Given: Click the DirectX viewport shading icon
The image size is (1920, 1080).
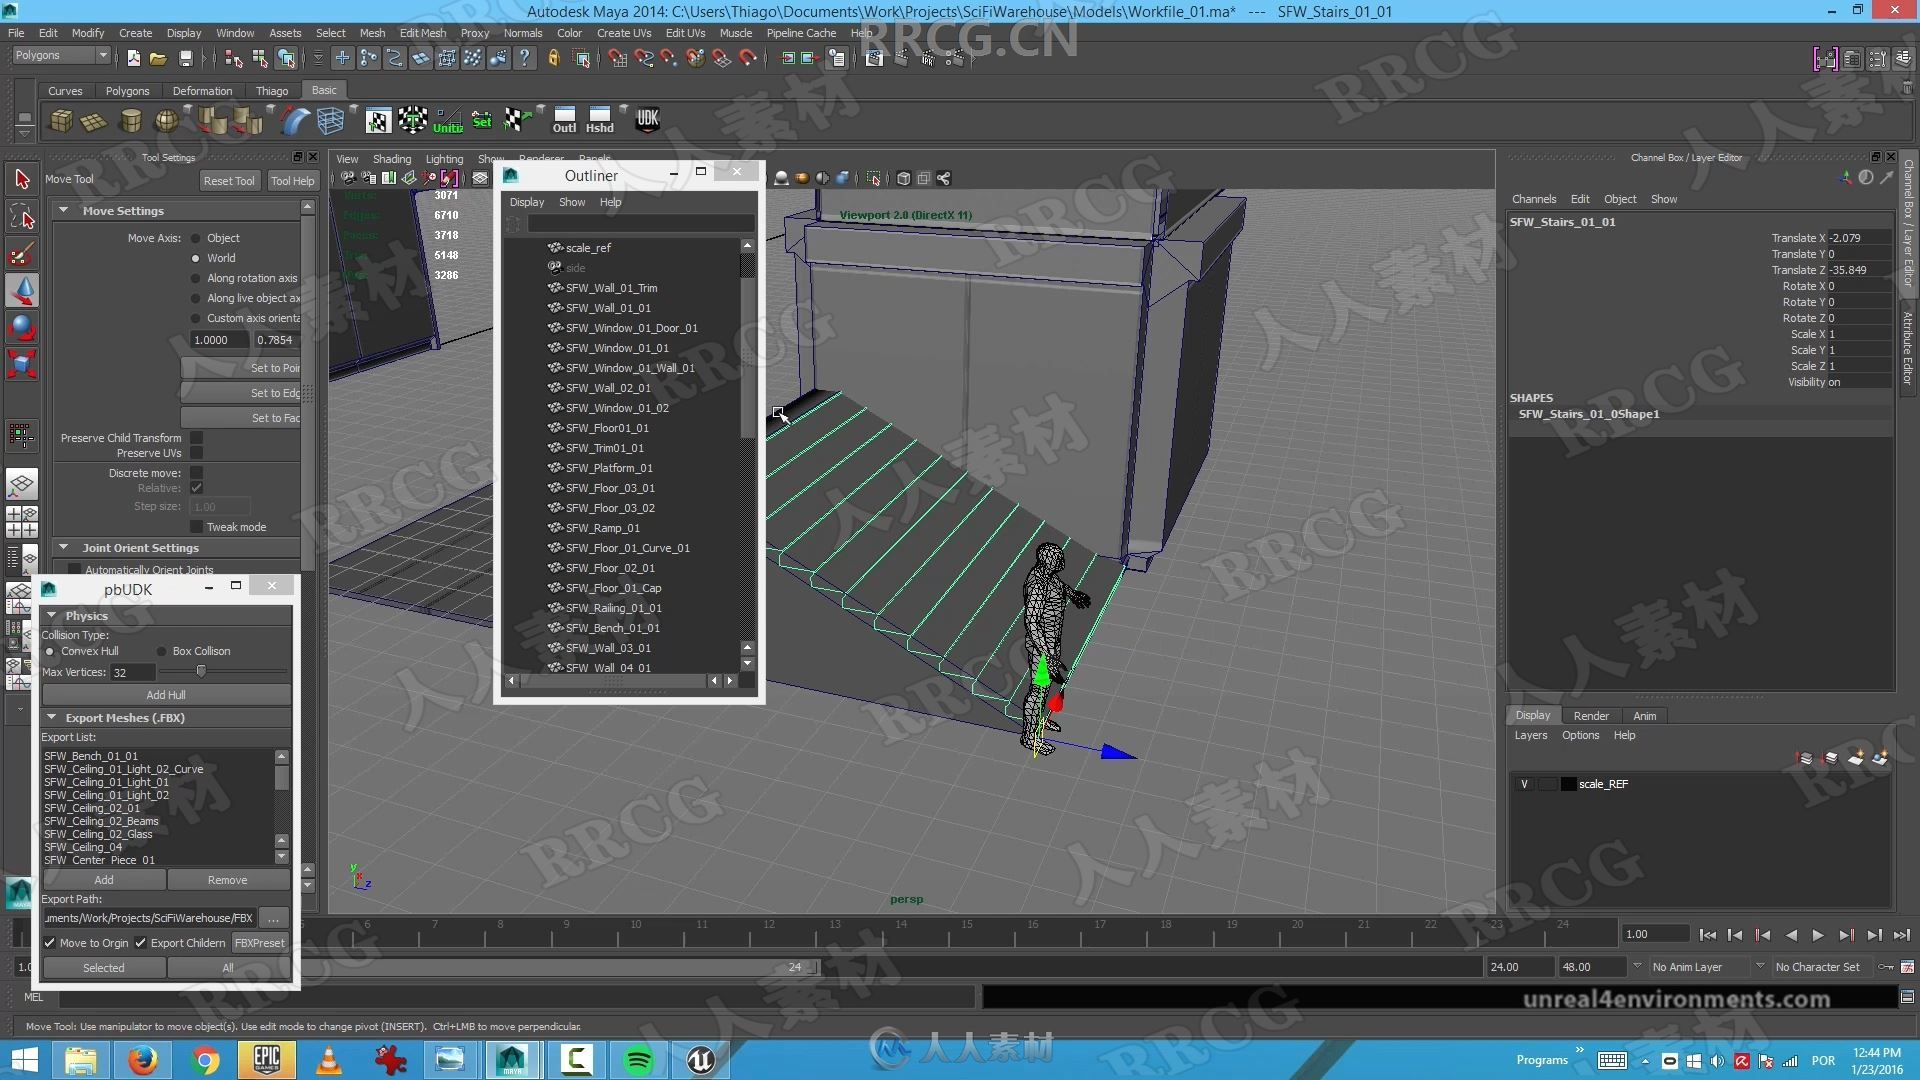Looking at the screenshot, I should (839, 178).
